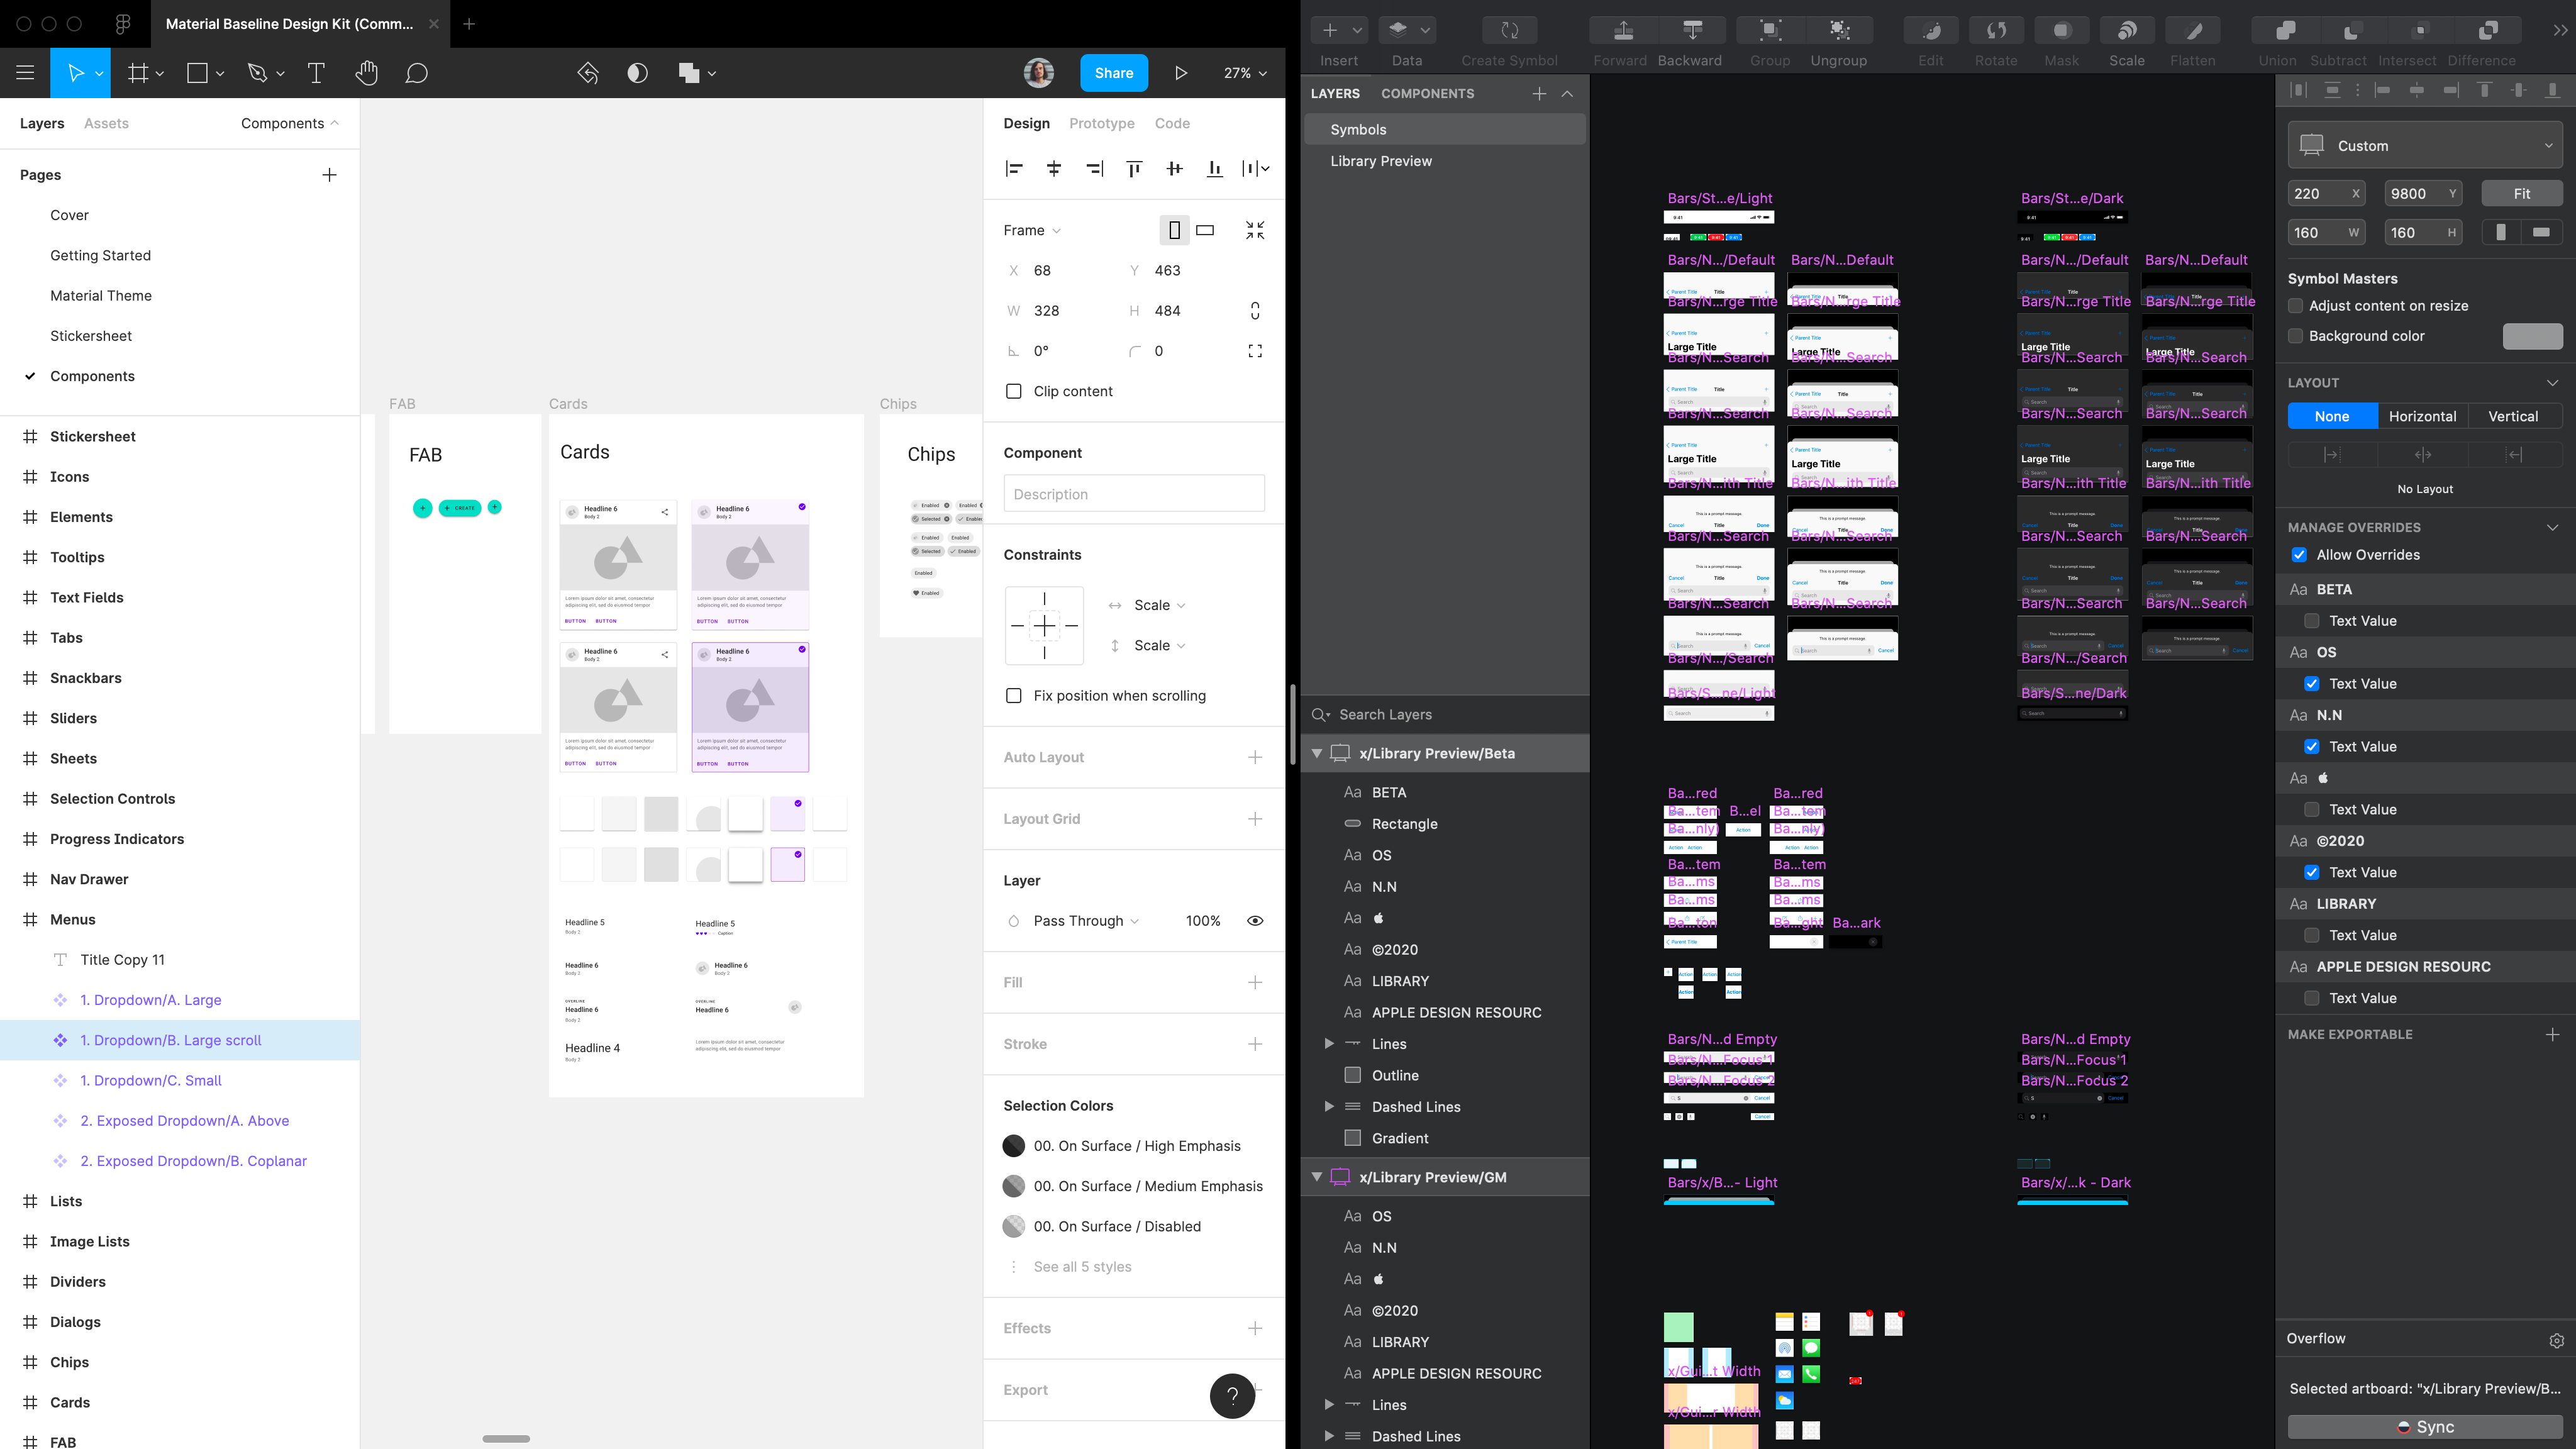Collapse the x/Library Preview/Beta artboard layer
The height and width of the screenshot is (1449, 2576).
click(1317, 753)
